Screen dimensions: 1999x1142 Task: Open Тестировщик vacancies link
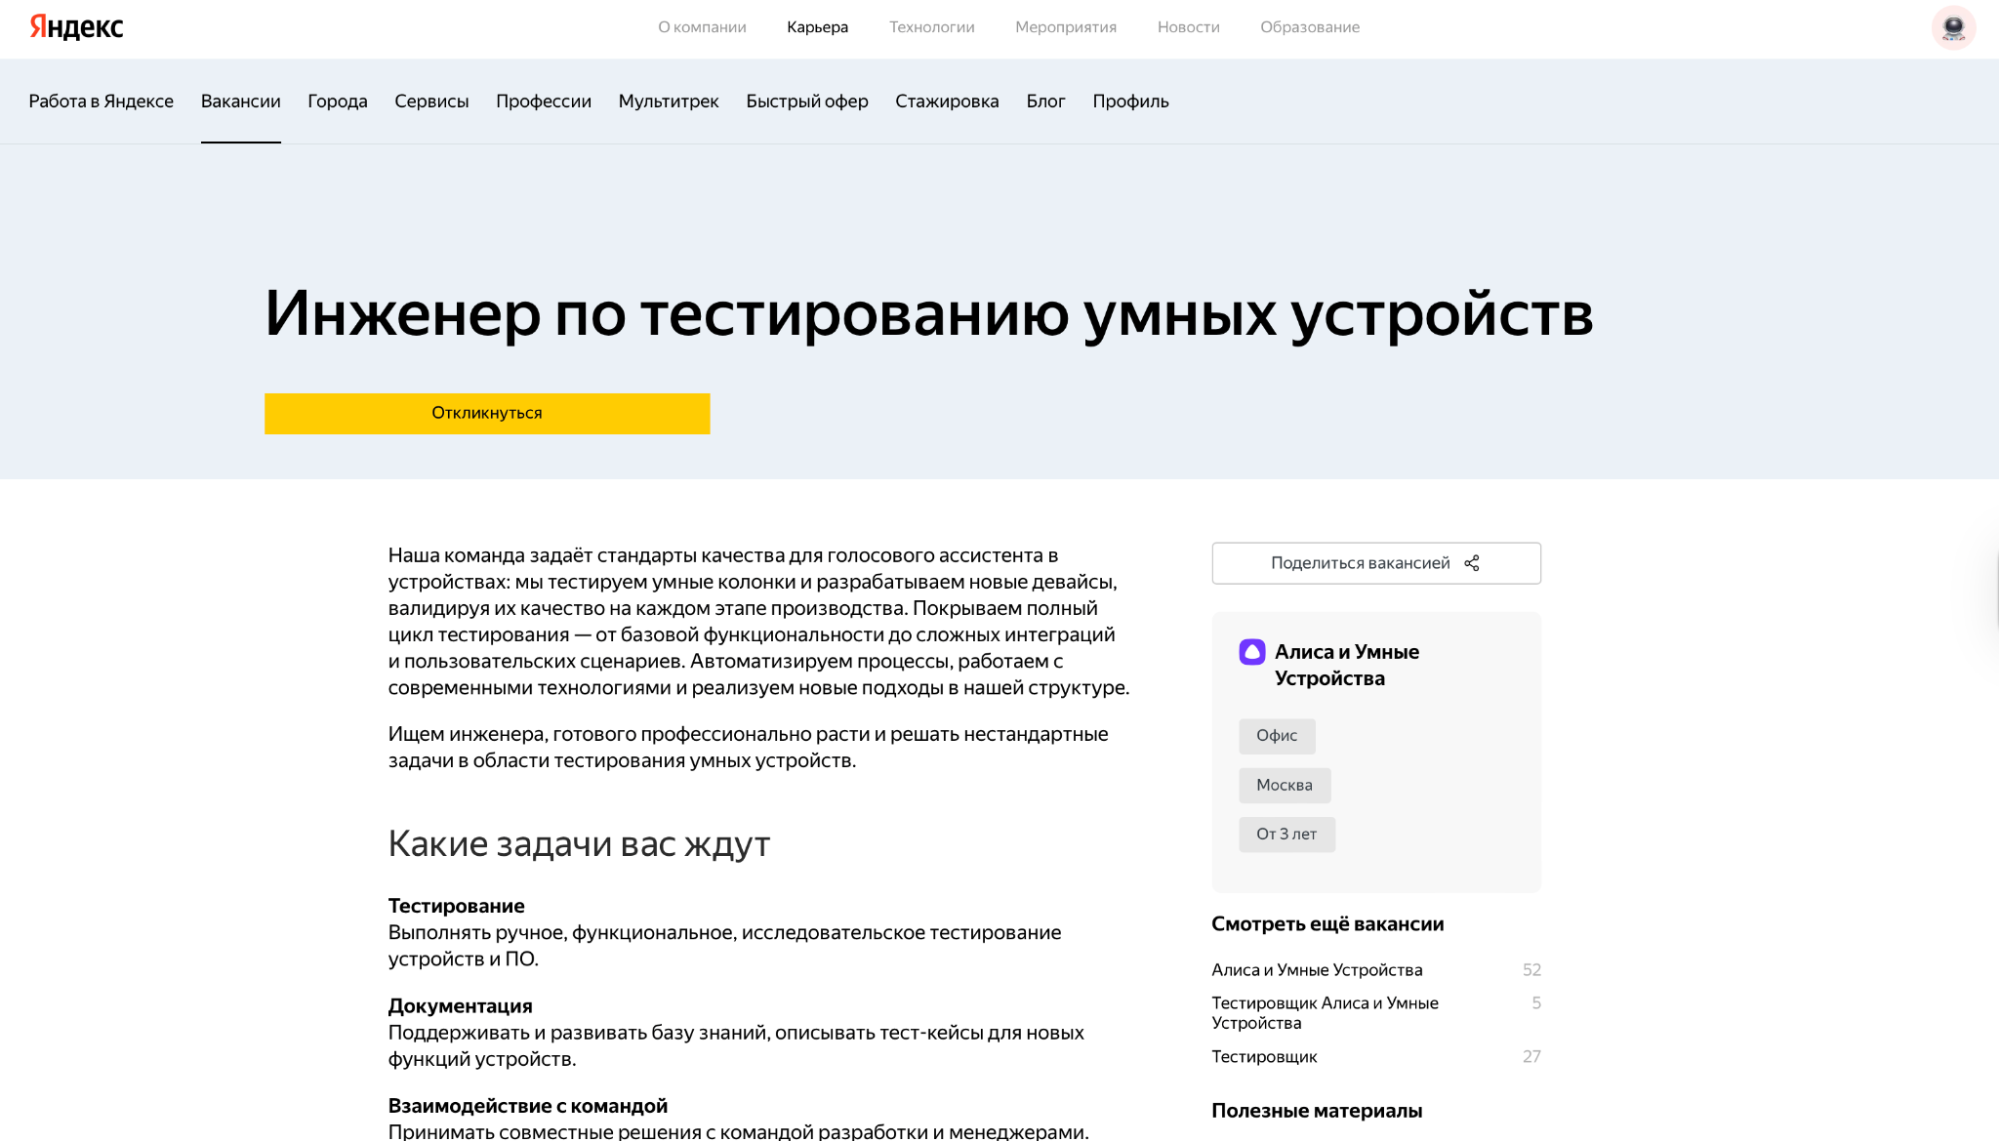1264,1057
